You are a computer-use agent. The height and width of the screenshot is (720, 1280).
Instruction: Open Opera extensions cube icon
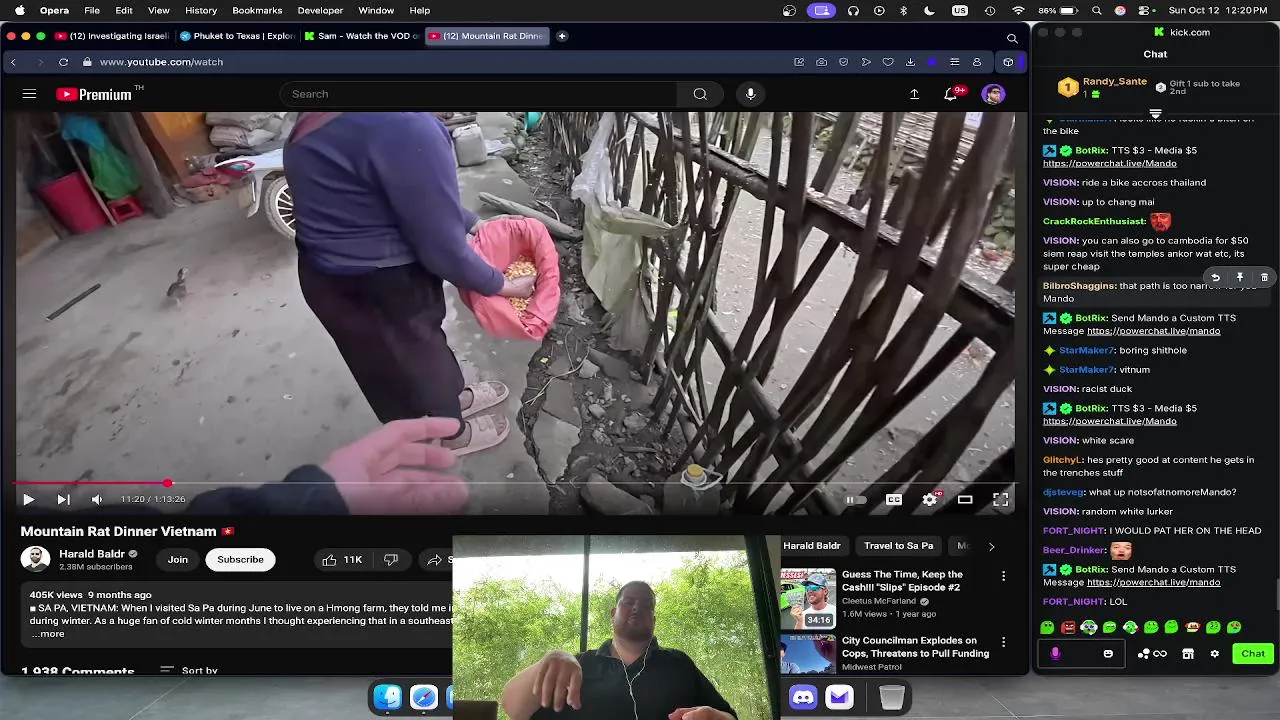pos(1008,62)
